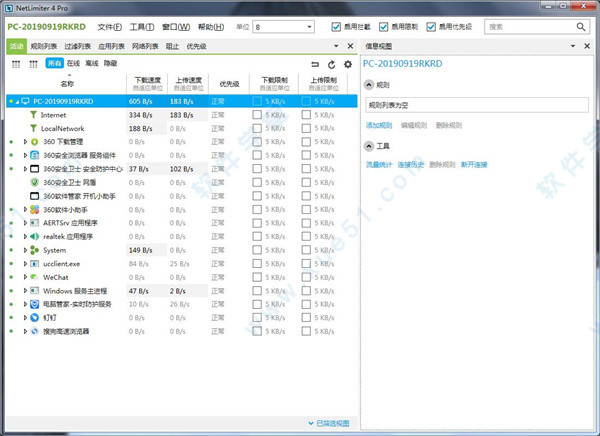Select the 隐藏 filter button
The height and width of the screenshot is (436, 600).
click(111, 63)
